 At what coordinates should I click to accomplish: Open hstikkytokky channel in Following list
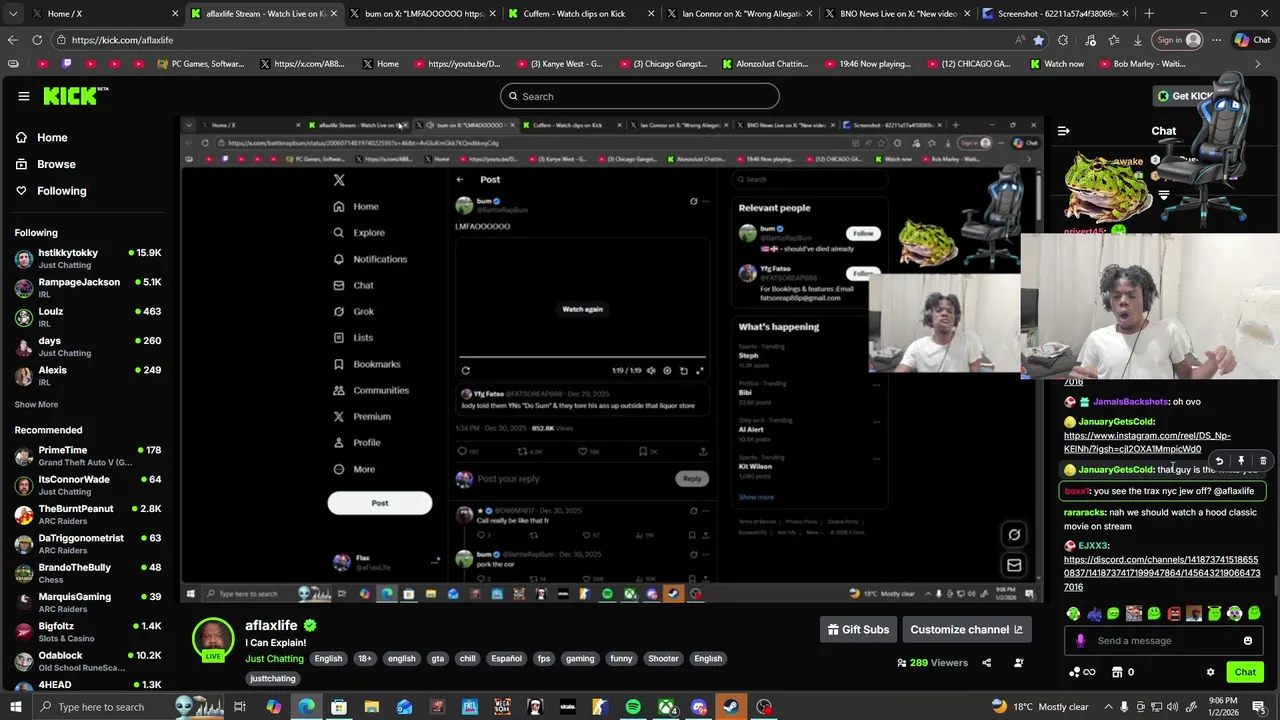(x=88, y=259)
